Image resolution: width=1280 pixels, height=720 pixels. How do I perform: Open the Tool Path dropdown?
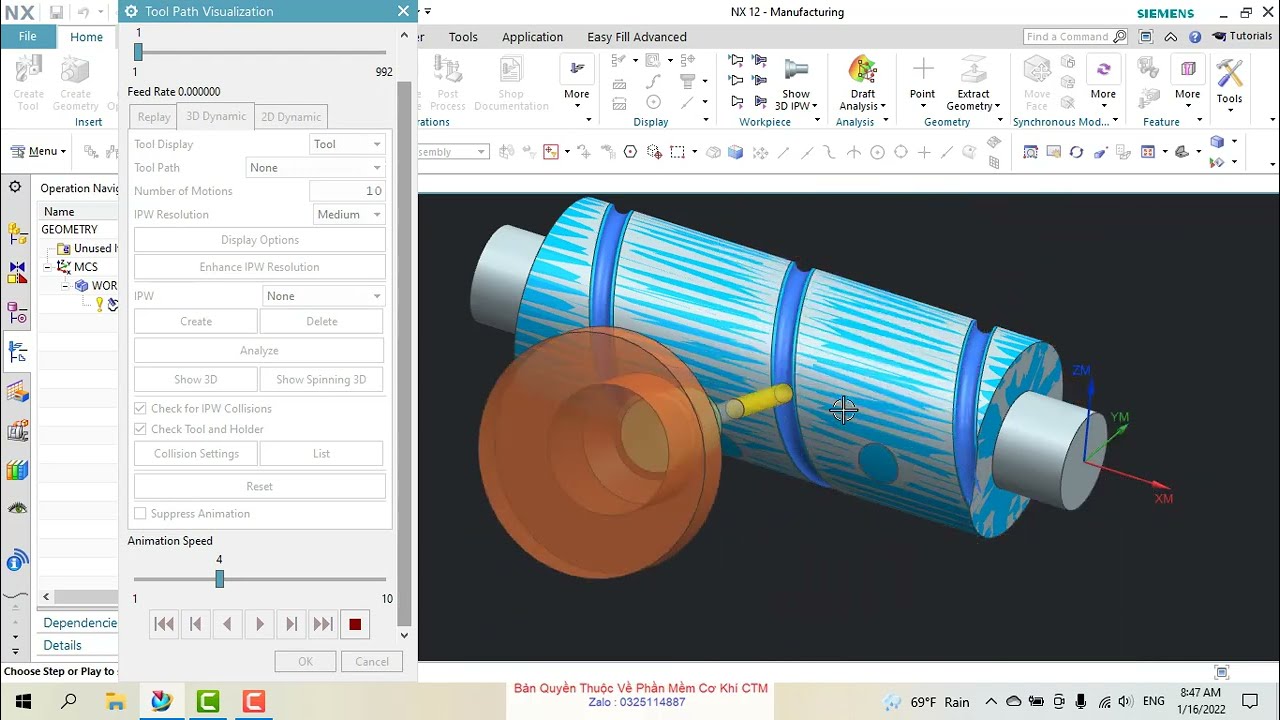[315, 167]
